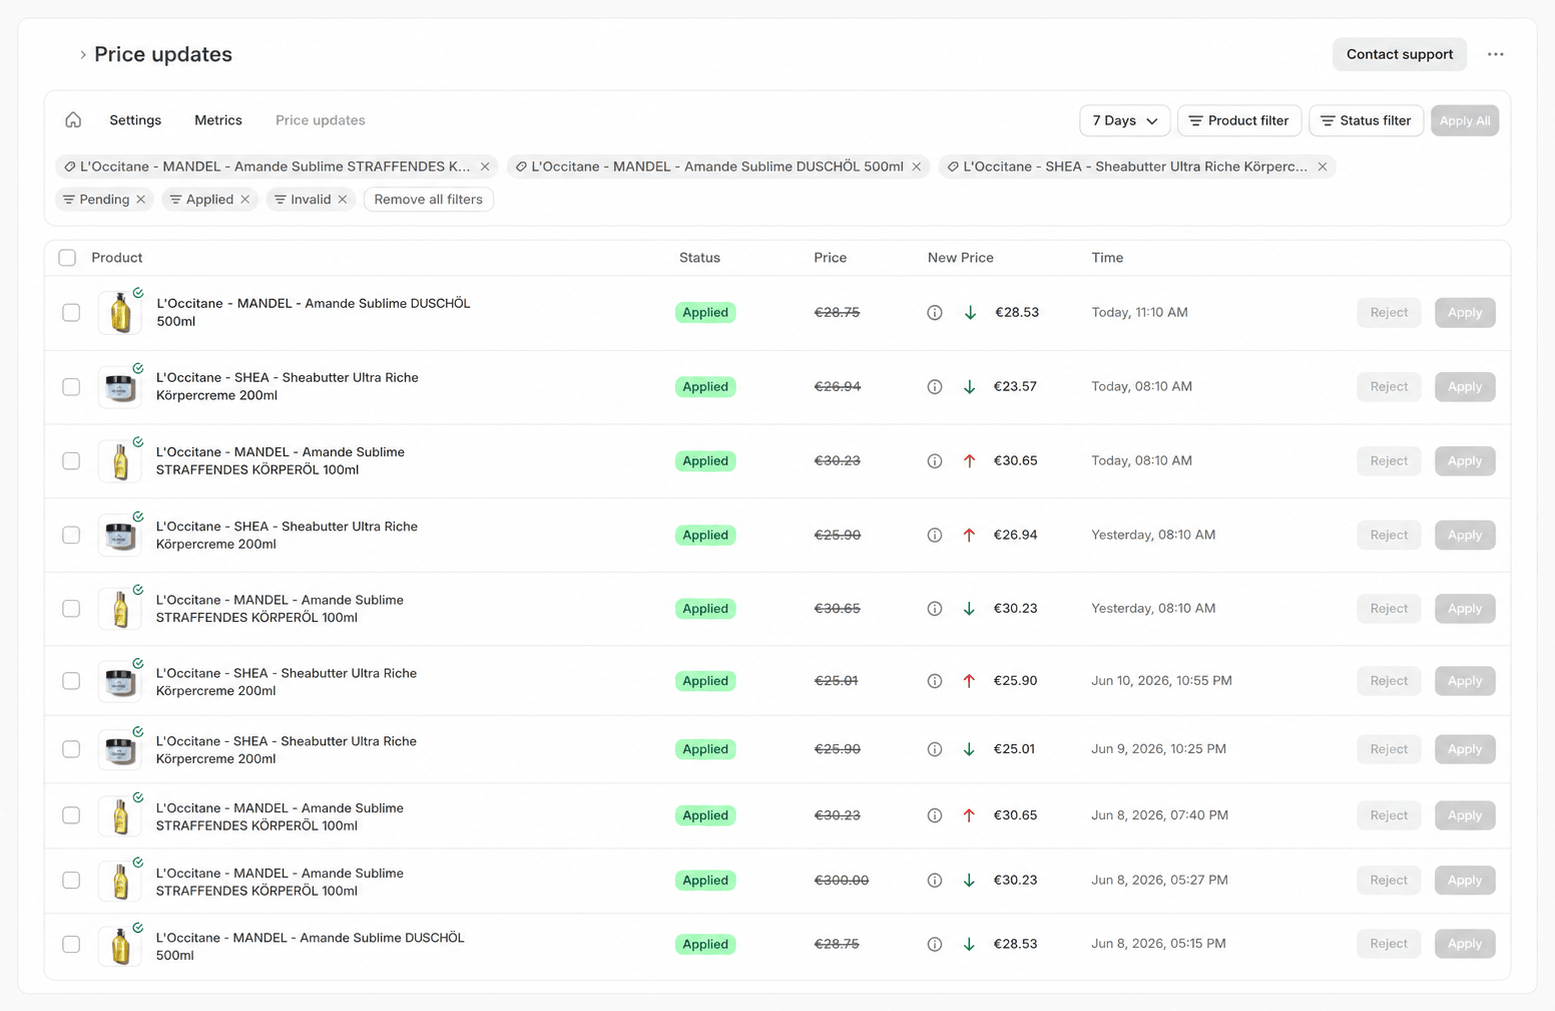Show info for the €28.53 price at Today 11:10 AM
The image size is (1555, 1011).
[x=935, y=313]
